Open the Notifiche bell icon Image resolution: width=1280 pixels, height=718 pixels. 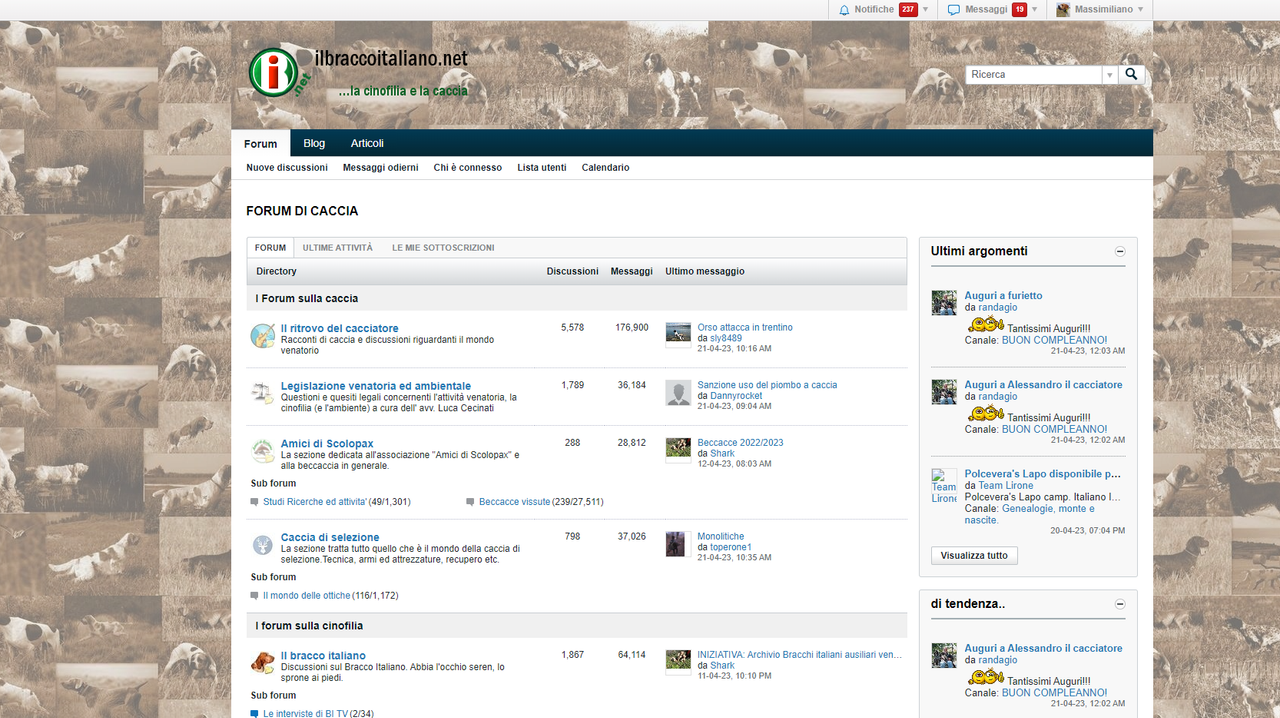click(844, 10)
